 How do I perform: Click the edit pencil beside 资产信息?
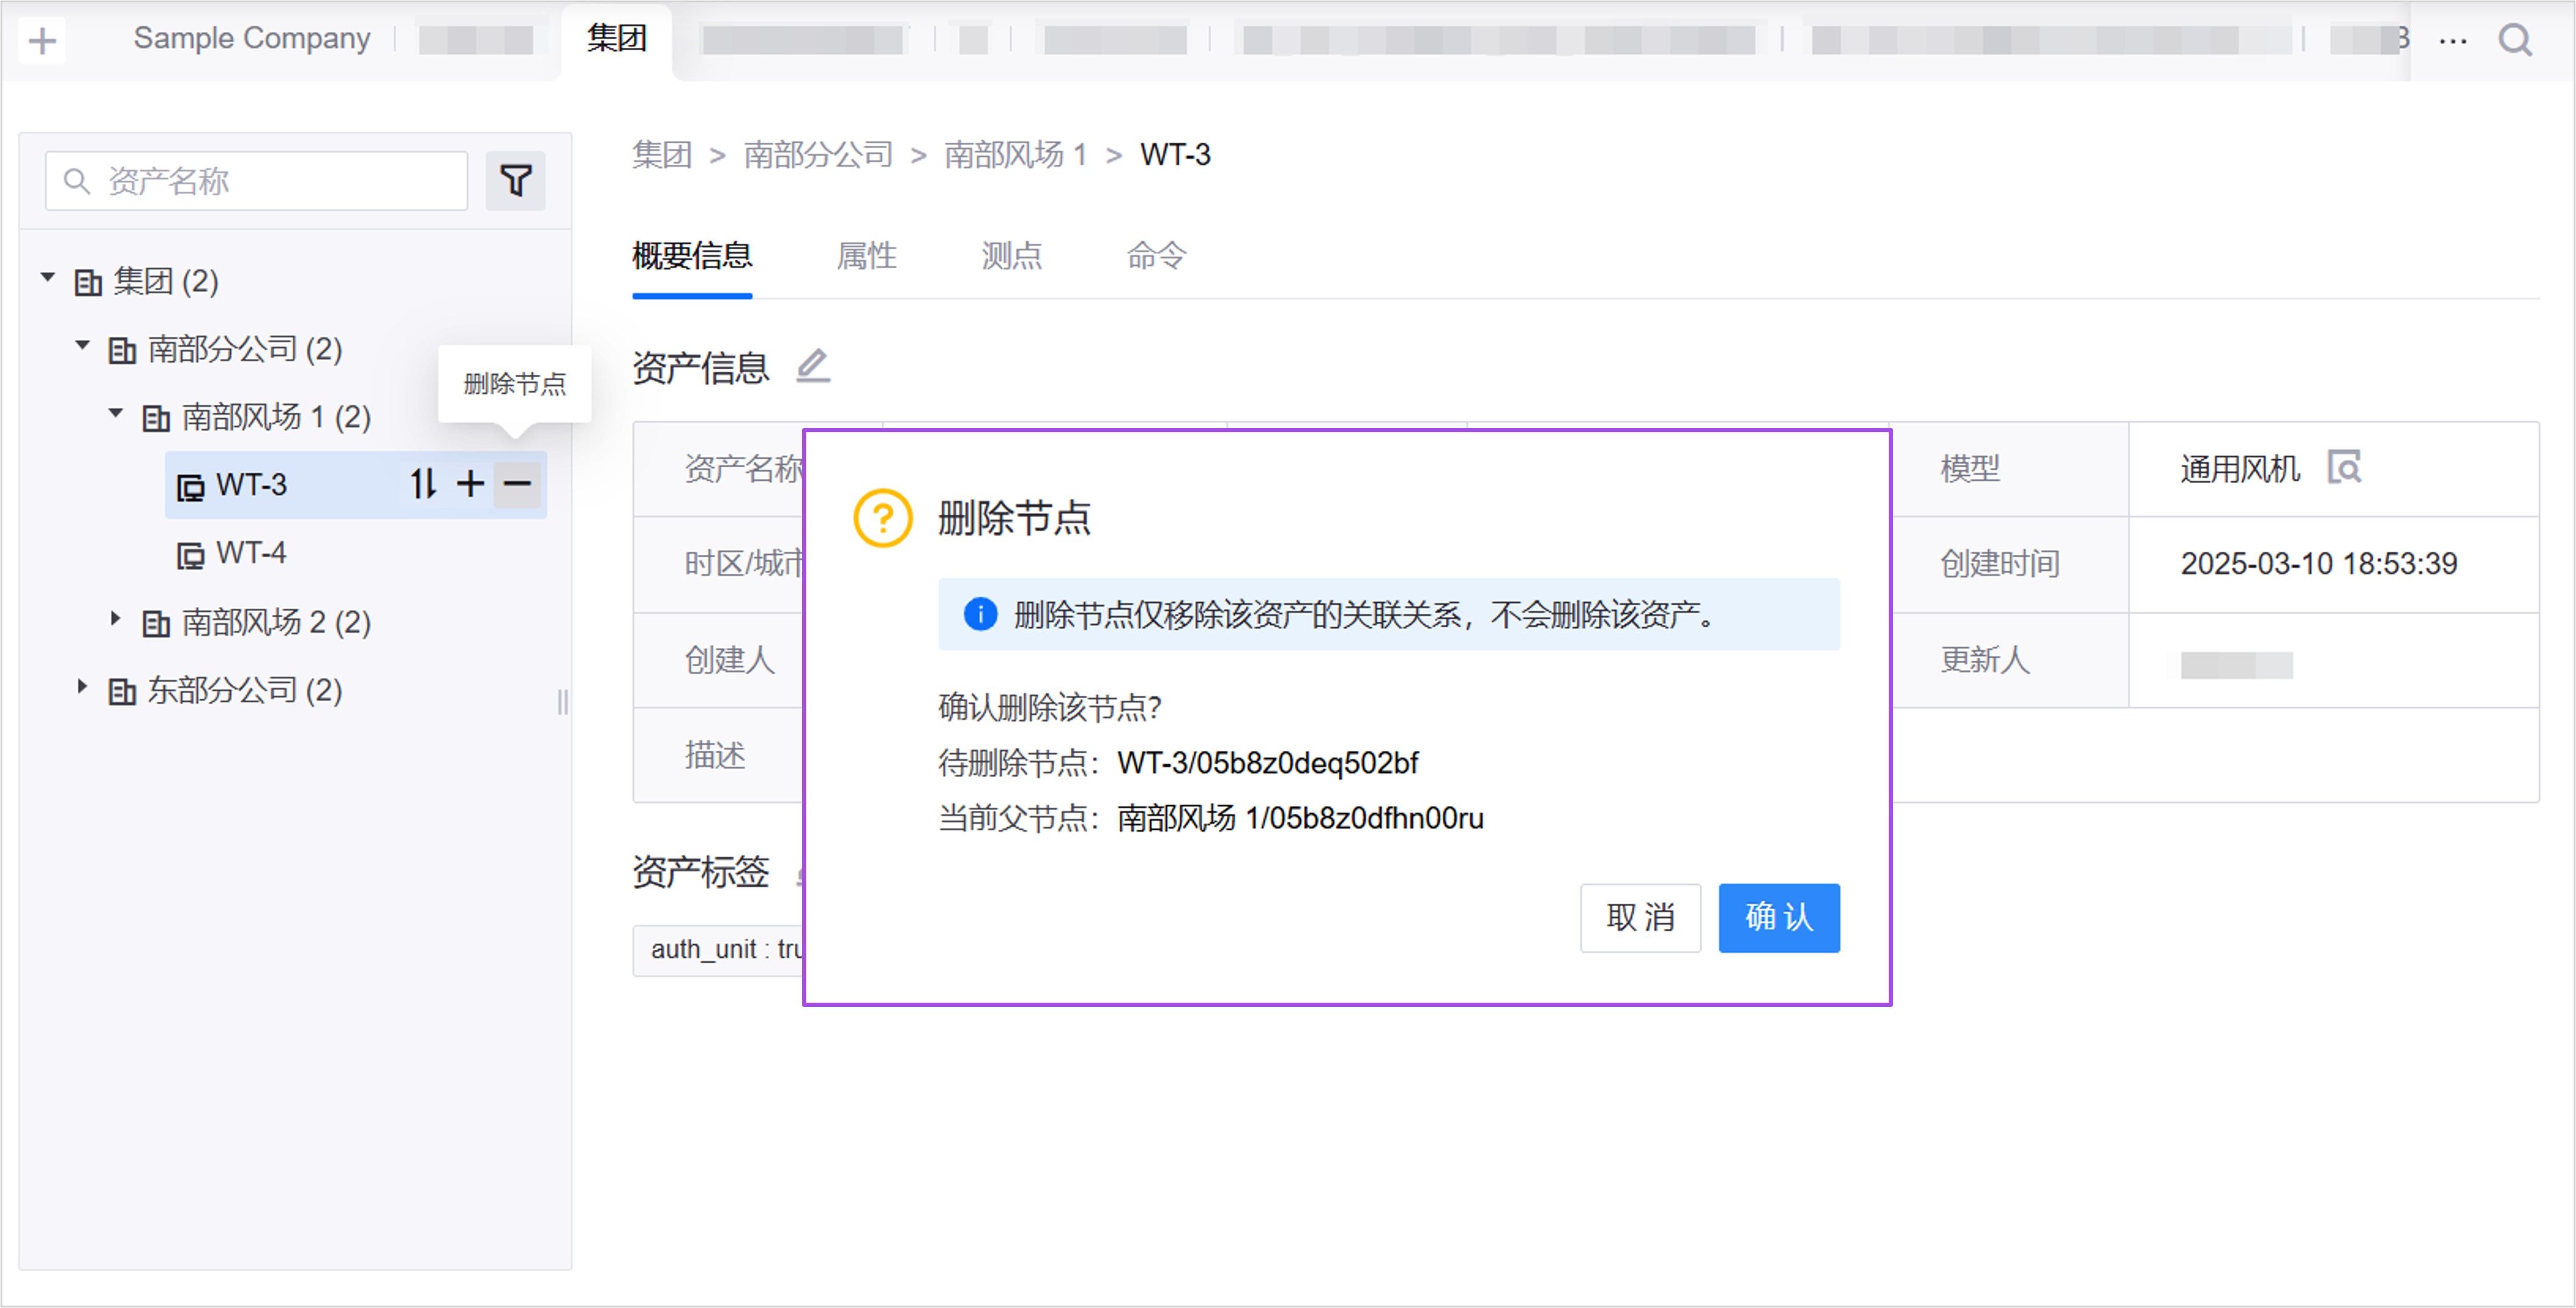[x=813, y=366]
